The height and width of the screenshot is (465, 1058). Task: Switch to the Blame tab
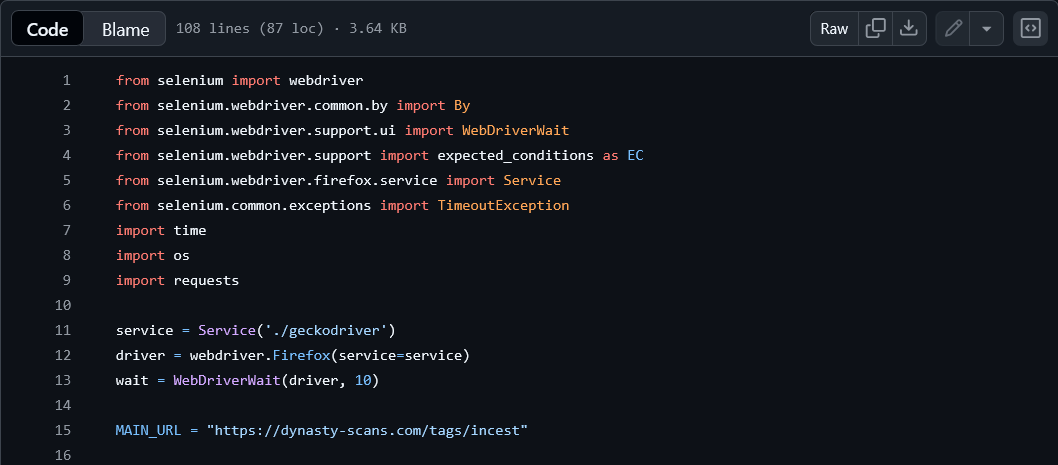(x=126, y=29)
